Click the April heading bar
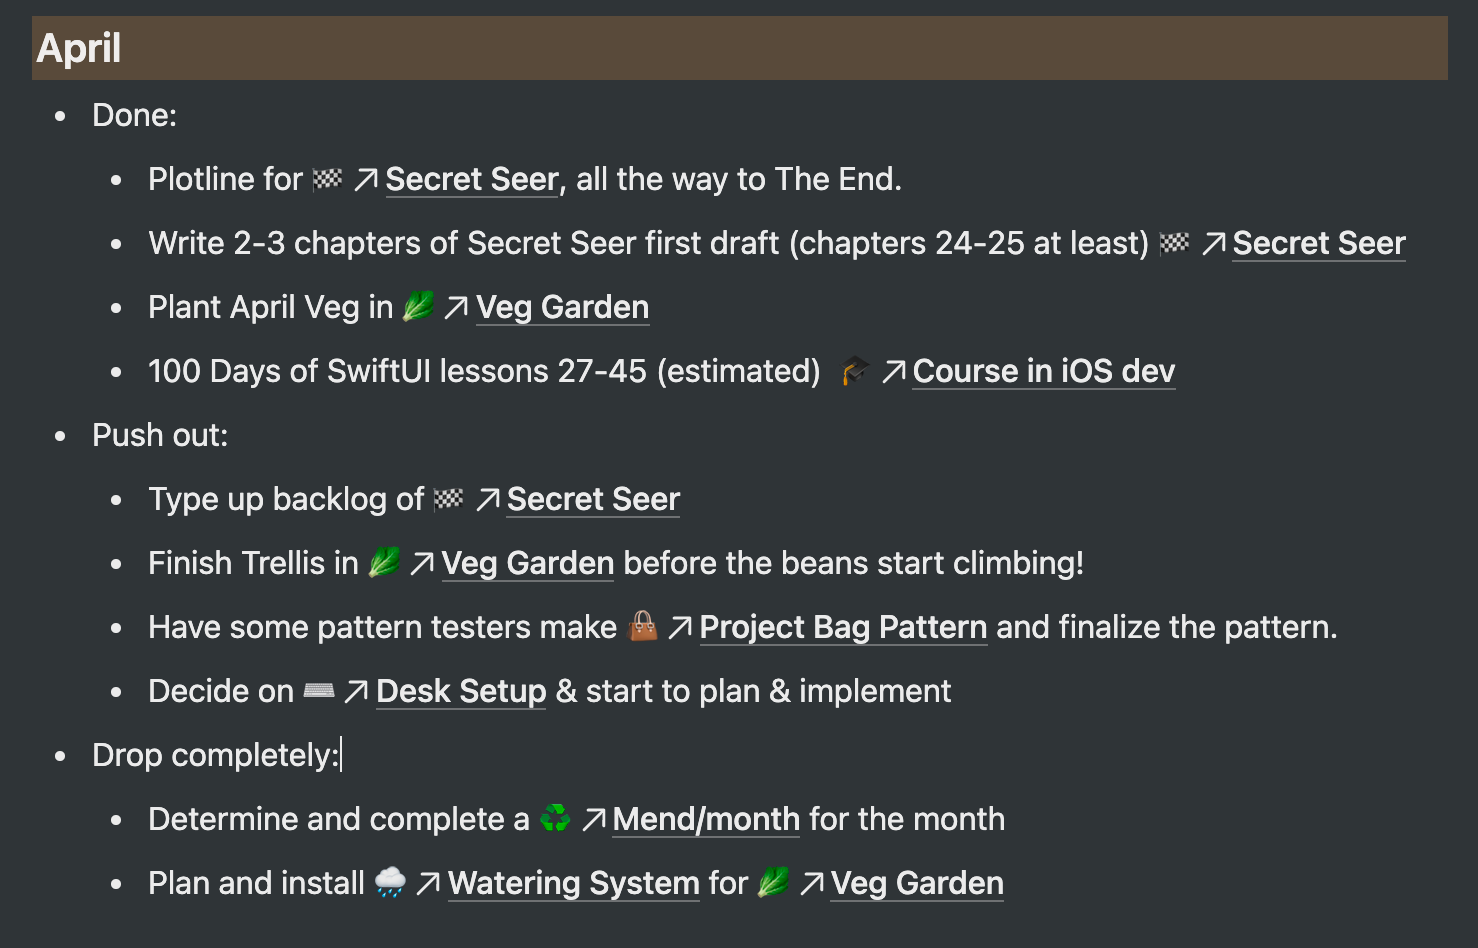The image size is (1478, 948). 740,48
